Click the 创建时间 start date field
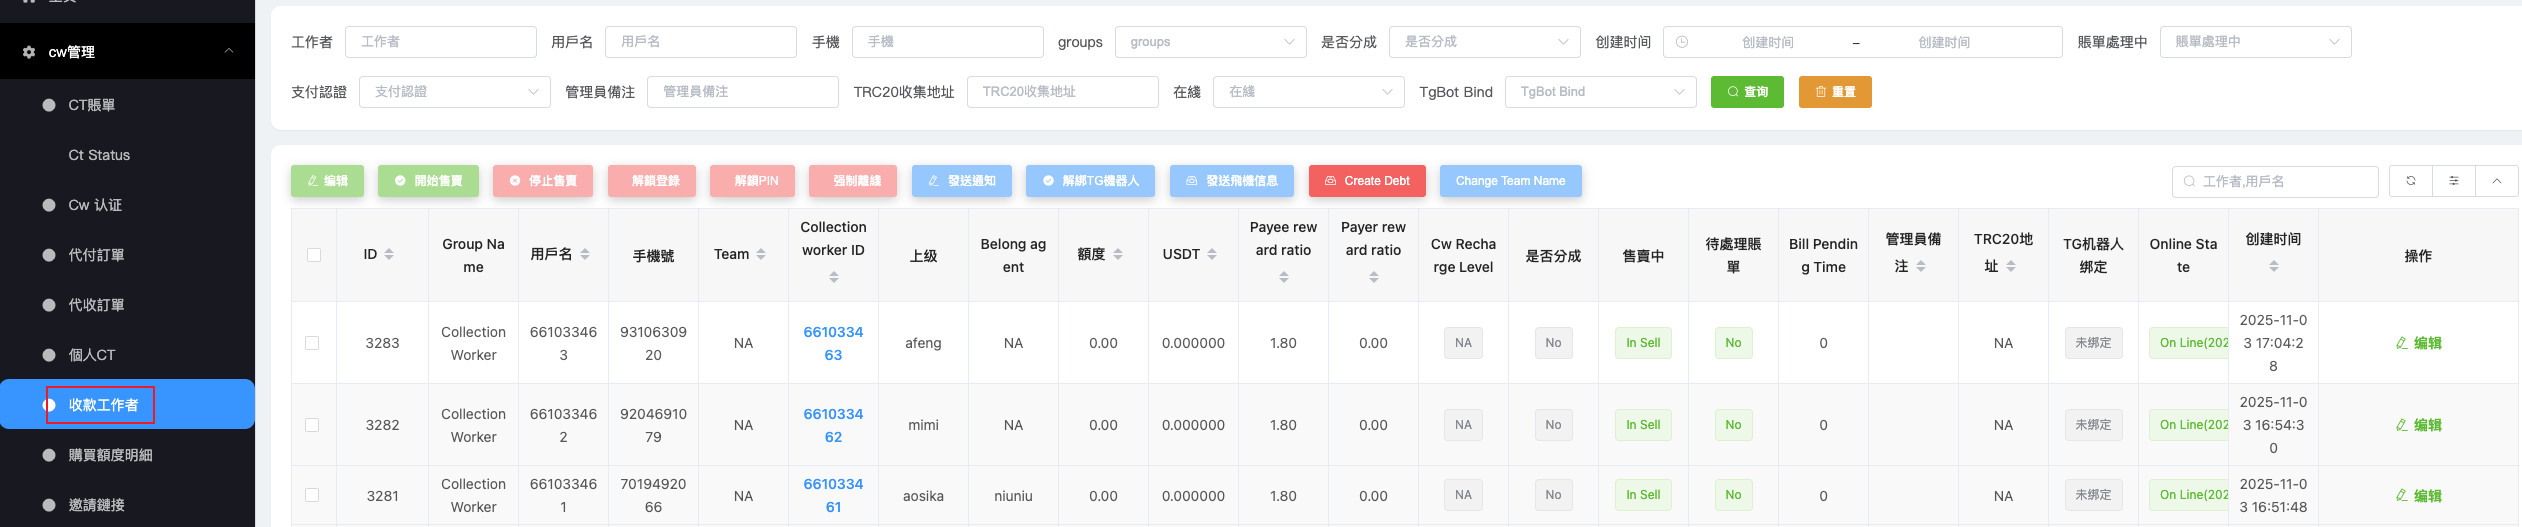Screen dimensions: 2522x527 (1767, 42)
